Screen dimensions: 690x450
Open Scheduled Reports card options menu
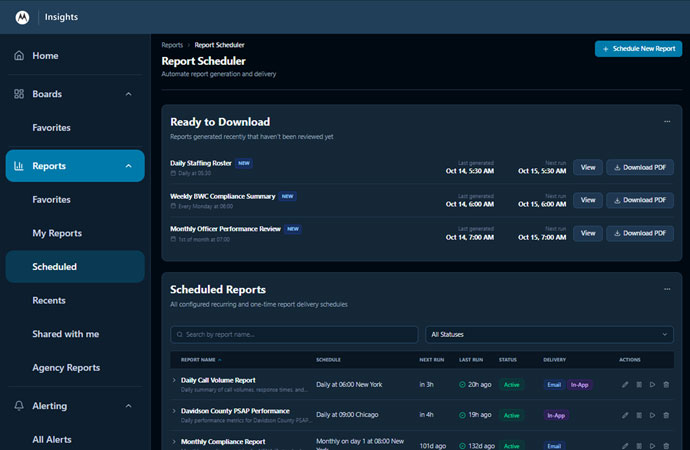(x=667, y=289)
